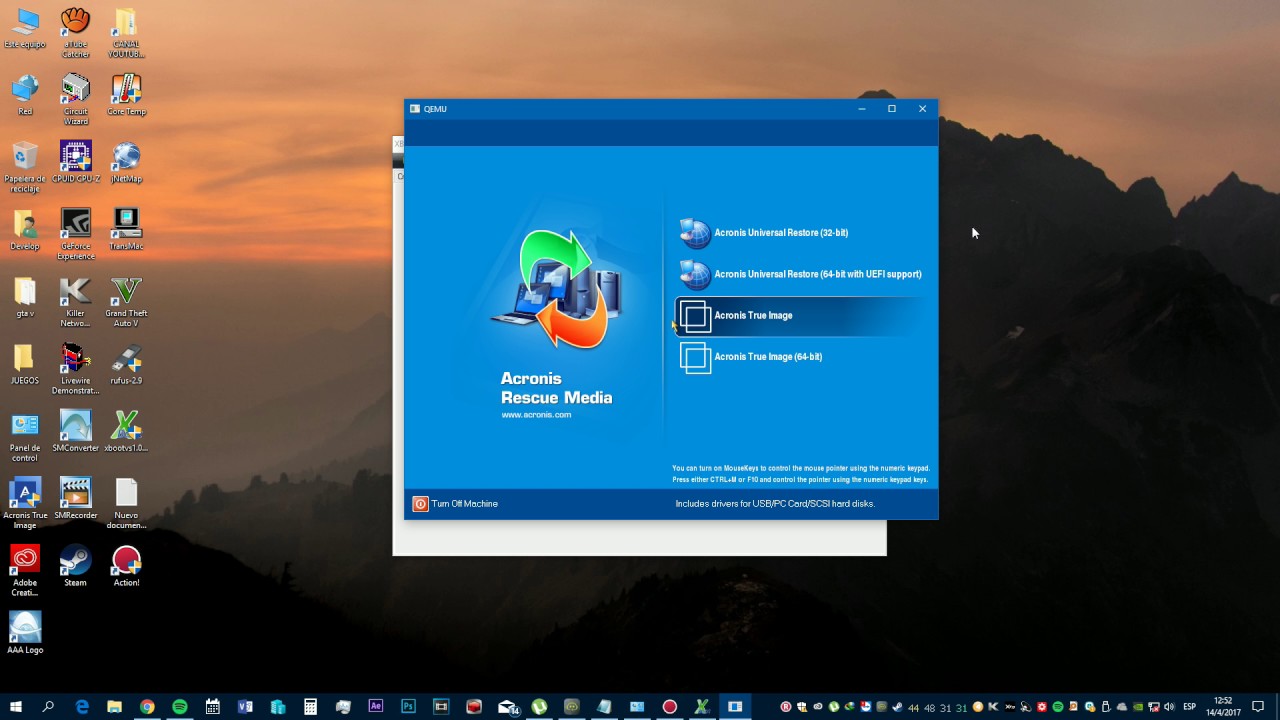The height and width of the screenshot is (720, 1280).
Task: Open Killer Network desktop shortcut
Action: point(76,302)
